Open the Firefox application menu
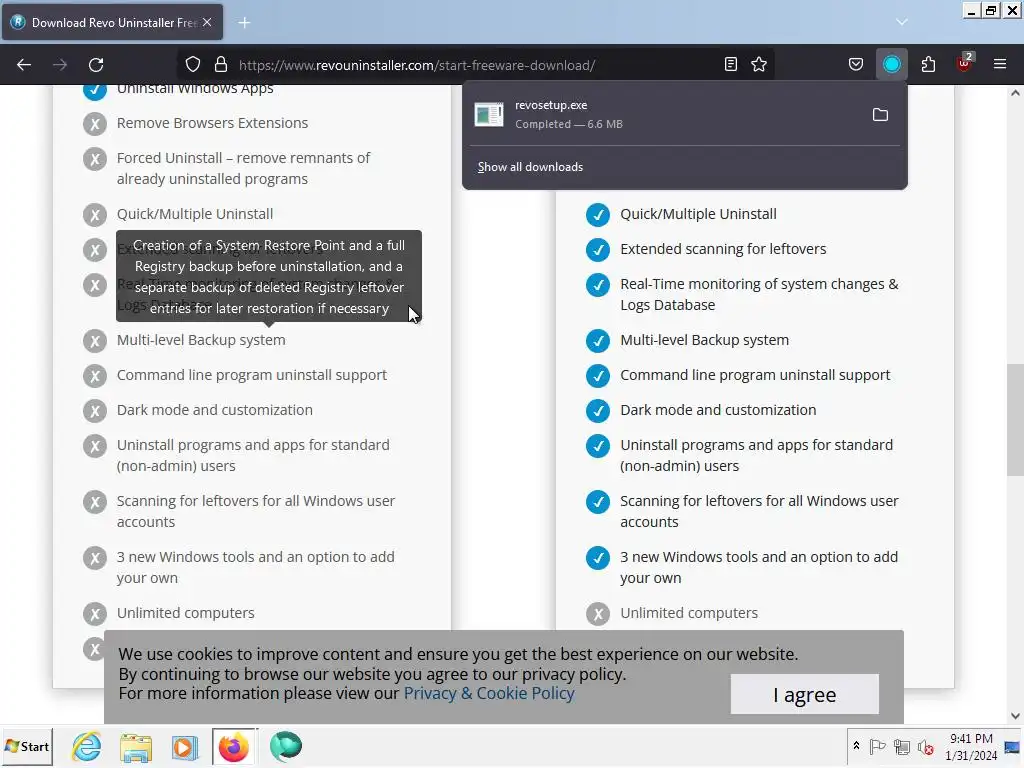Screen dimensions: 1024x768 click(x=1000, y=65)
